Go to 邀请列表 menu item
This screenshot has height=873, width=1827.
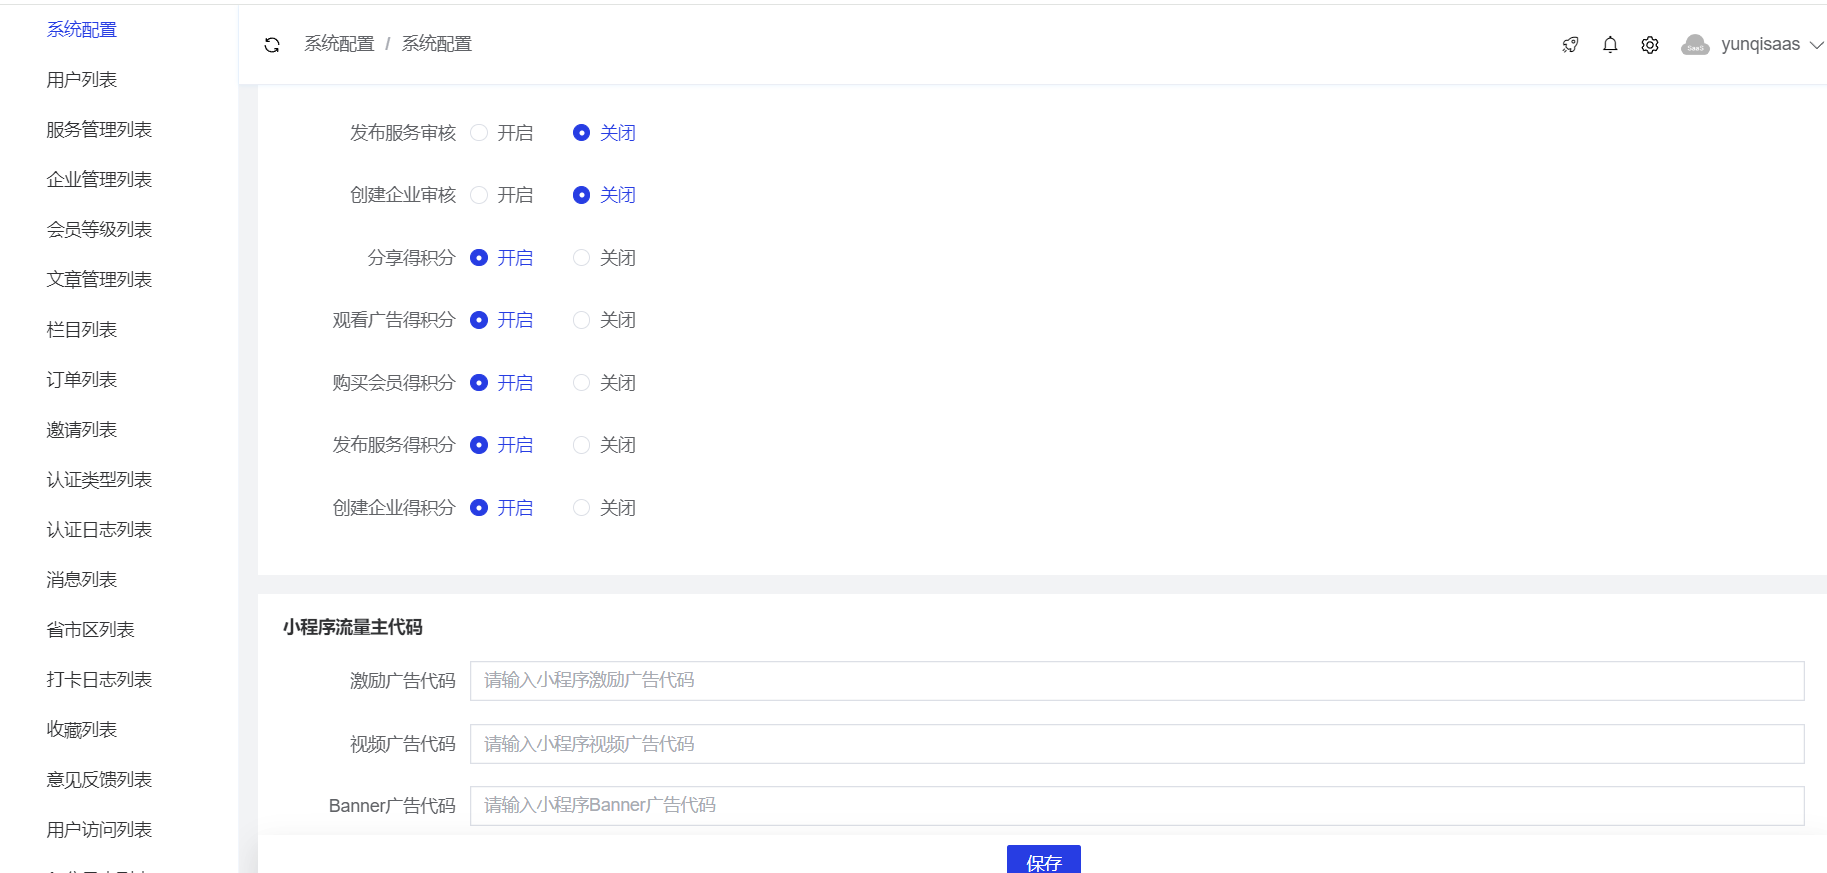[x=82, y=430]
